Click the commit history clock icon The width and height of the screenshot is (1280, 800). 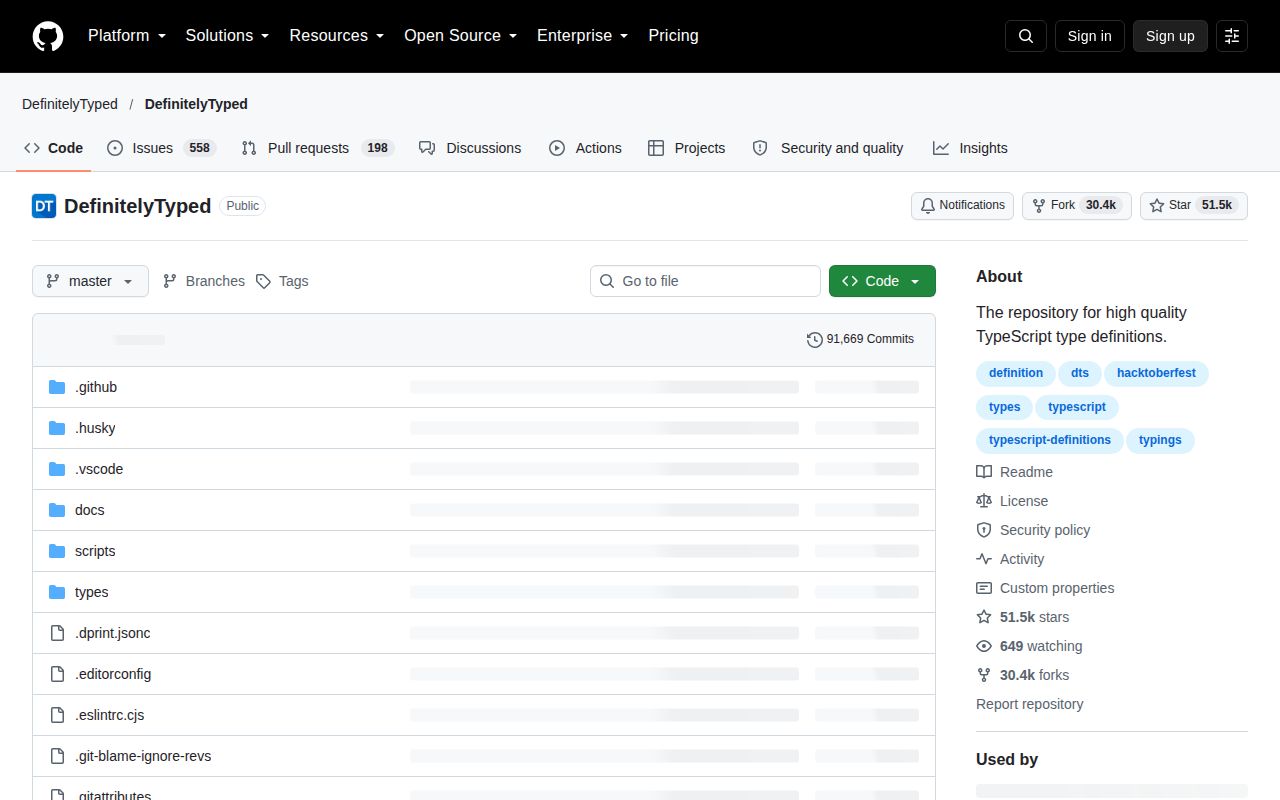coord(814,339)
